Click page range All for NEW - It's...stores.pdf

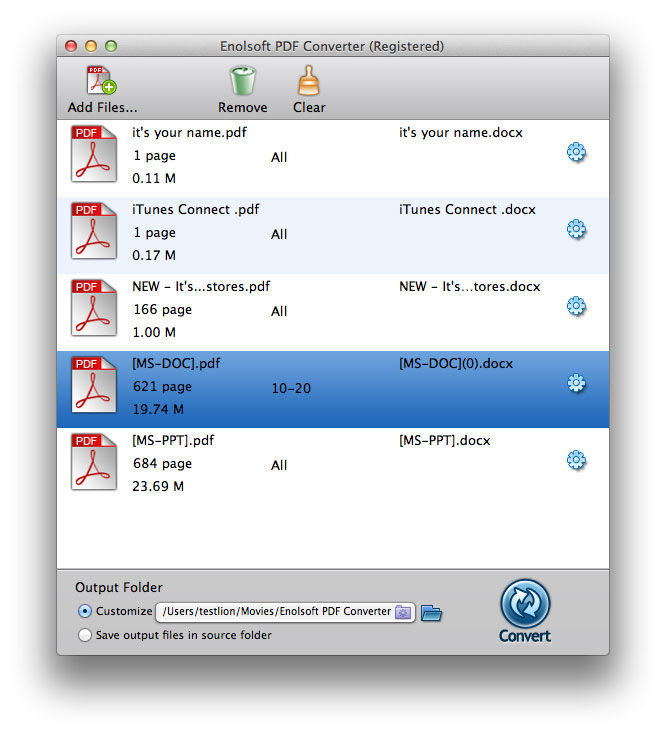coord(279,311)
